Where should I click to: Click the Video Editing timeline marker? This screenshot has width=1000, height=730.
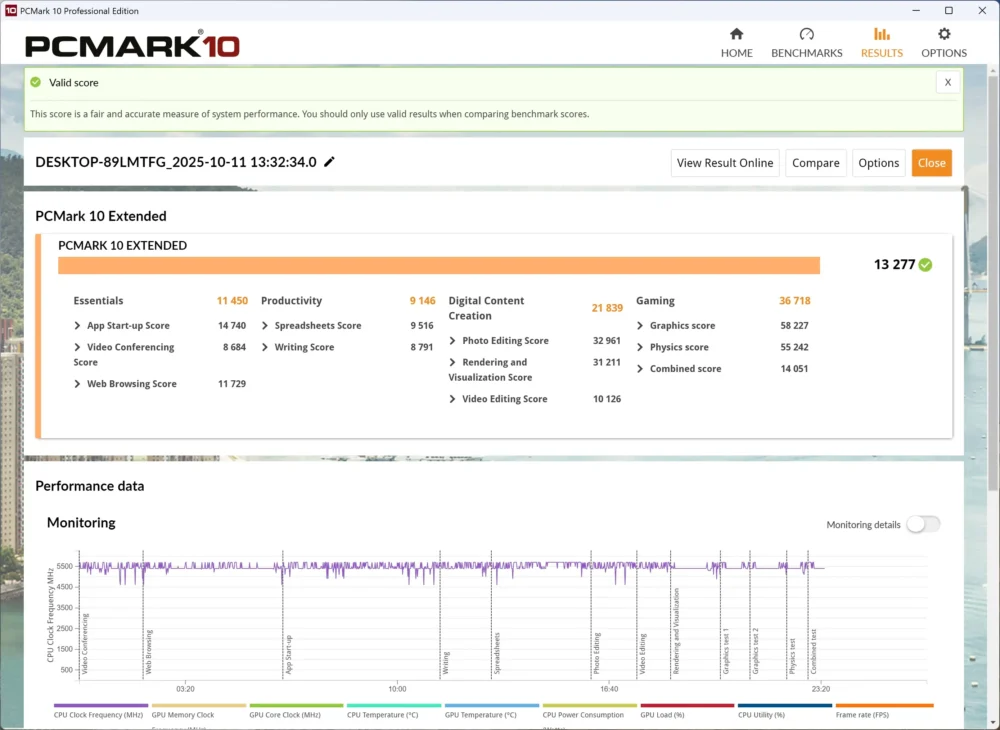[643, 654]
